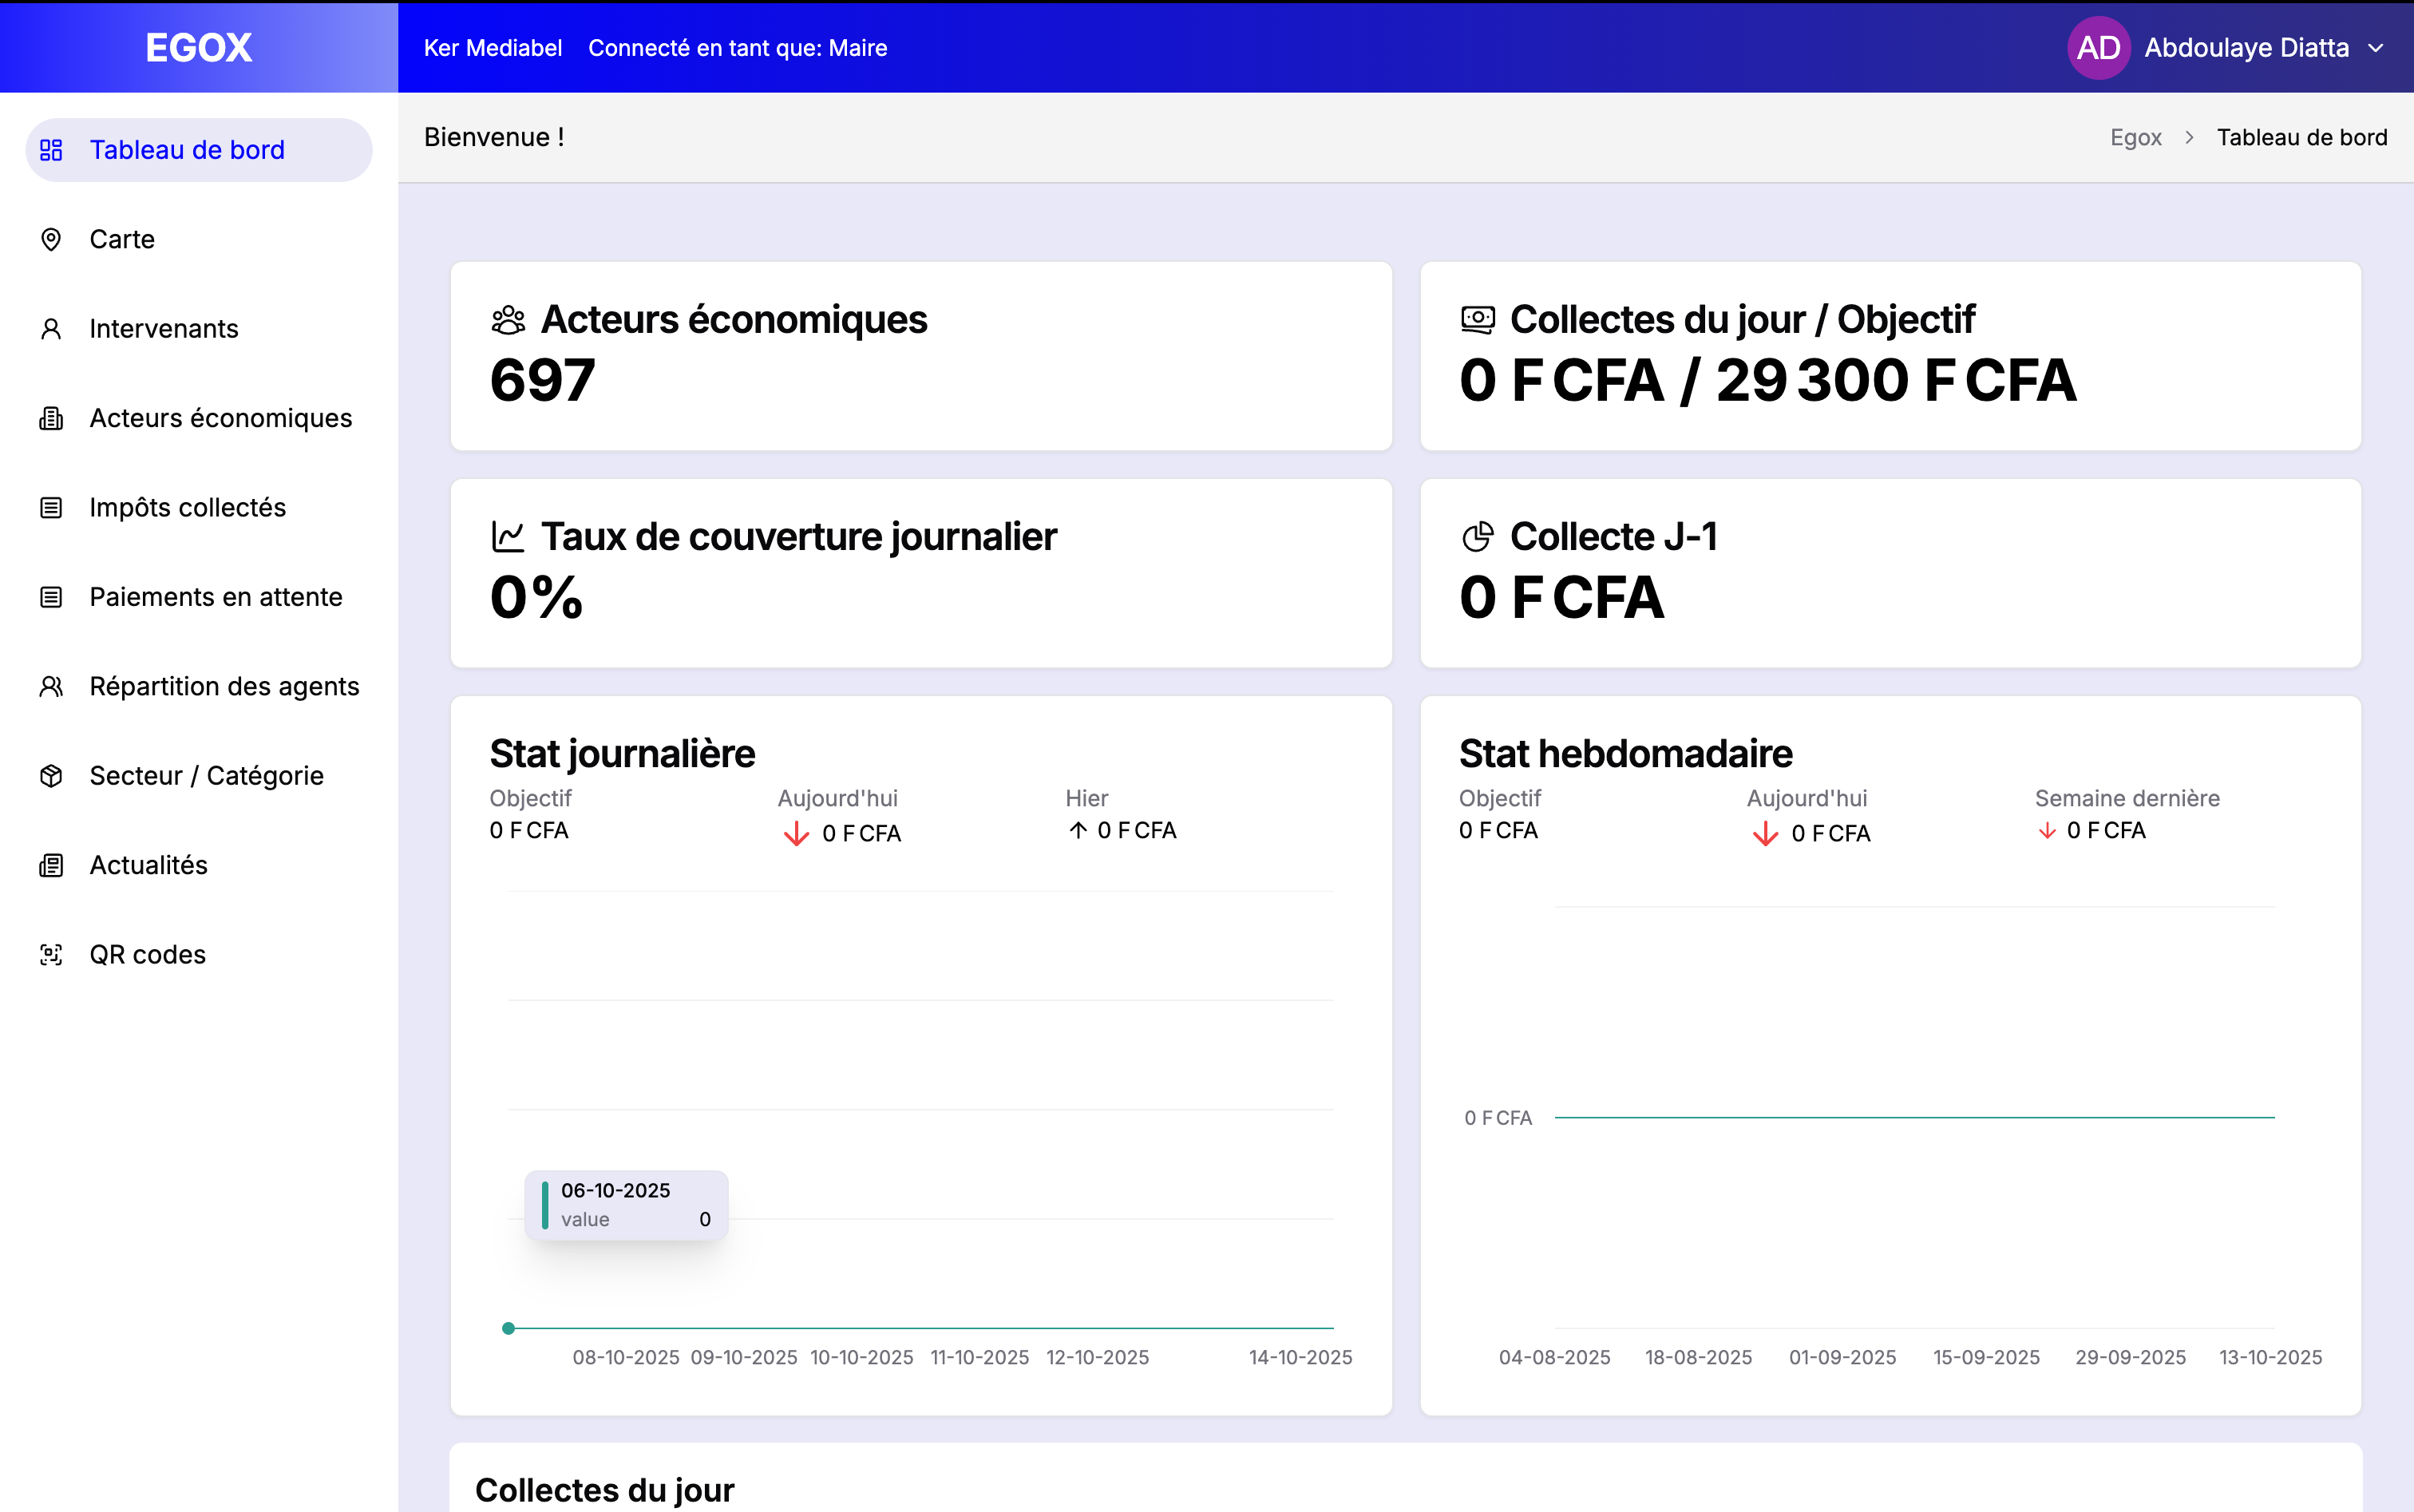
Task: Click the Egox breadcrumb link
Action: point(2135,137)
